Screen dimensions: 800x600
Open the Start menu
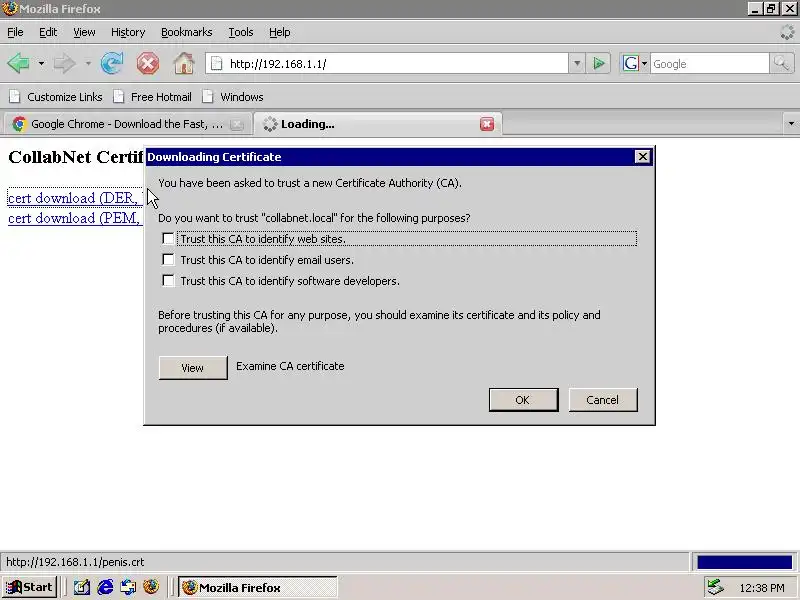coord(29,587)
